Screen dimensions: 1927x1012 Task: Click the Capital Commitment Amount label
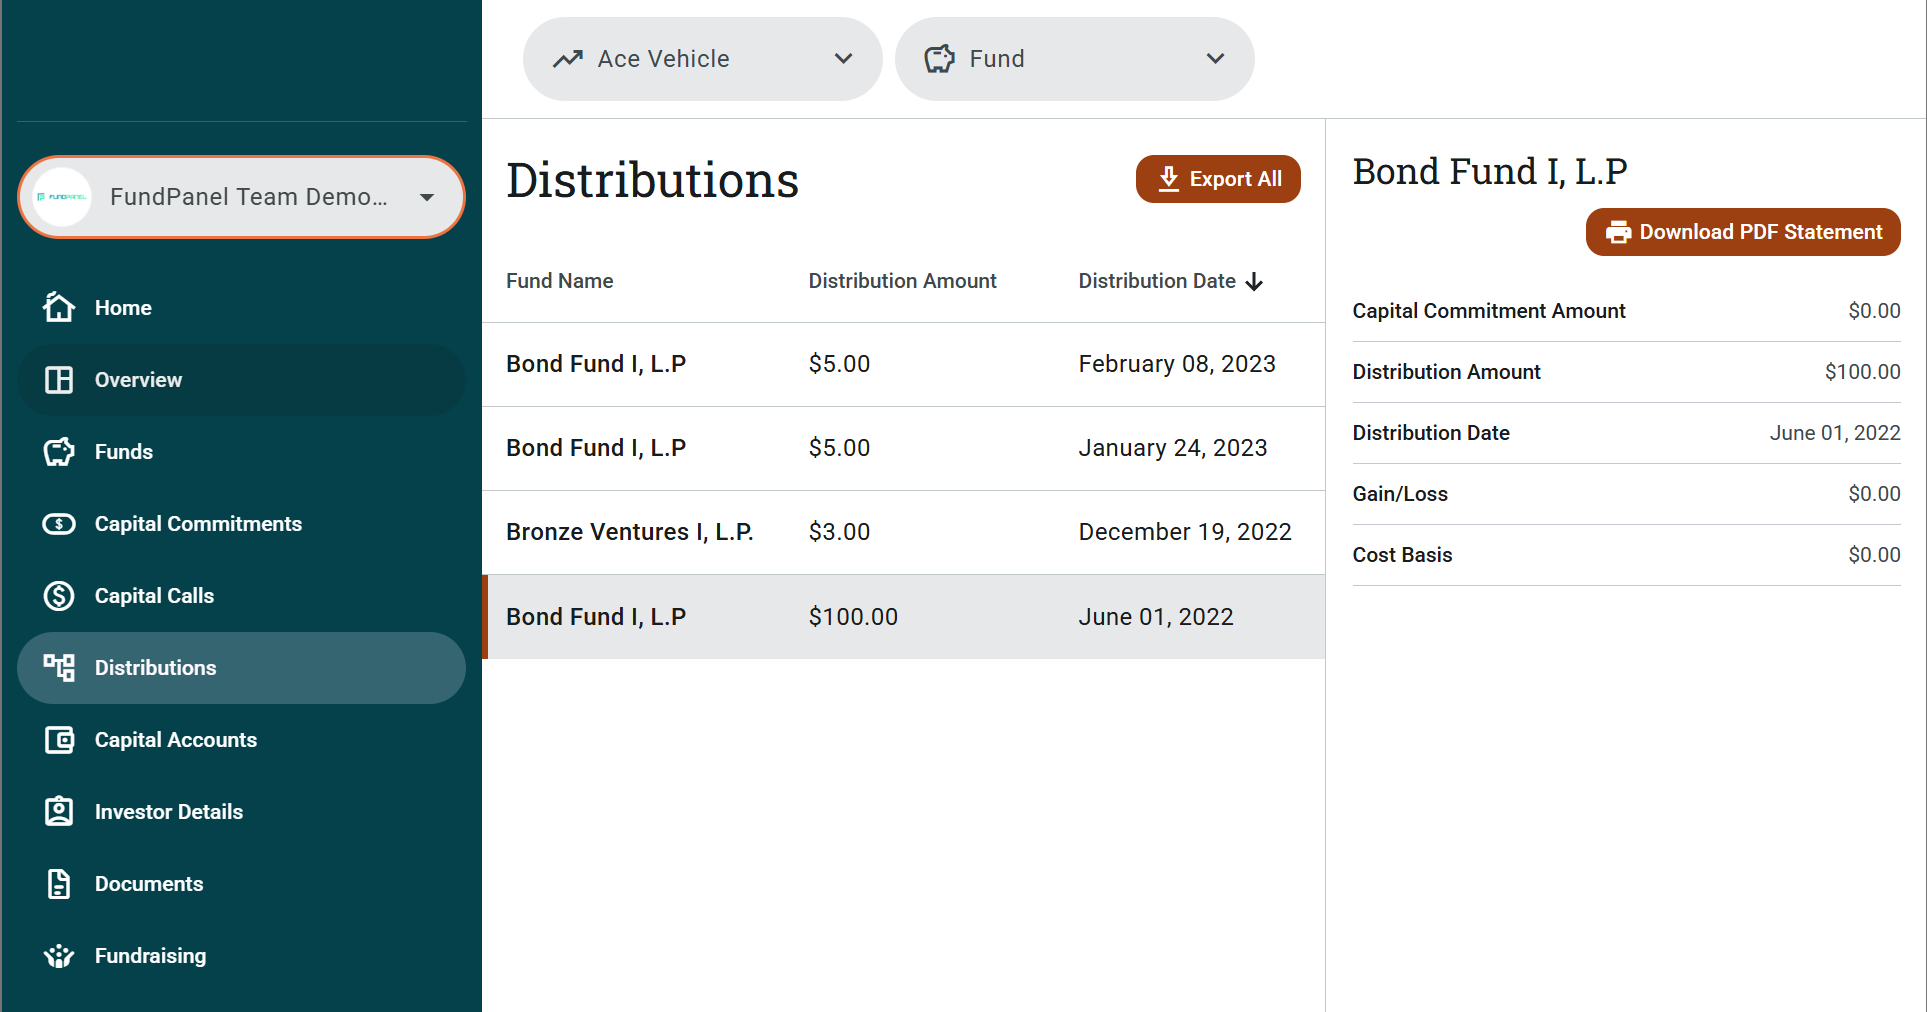point(1489,311)
